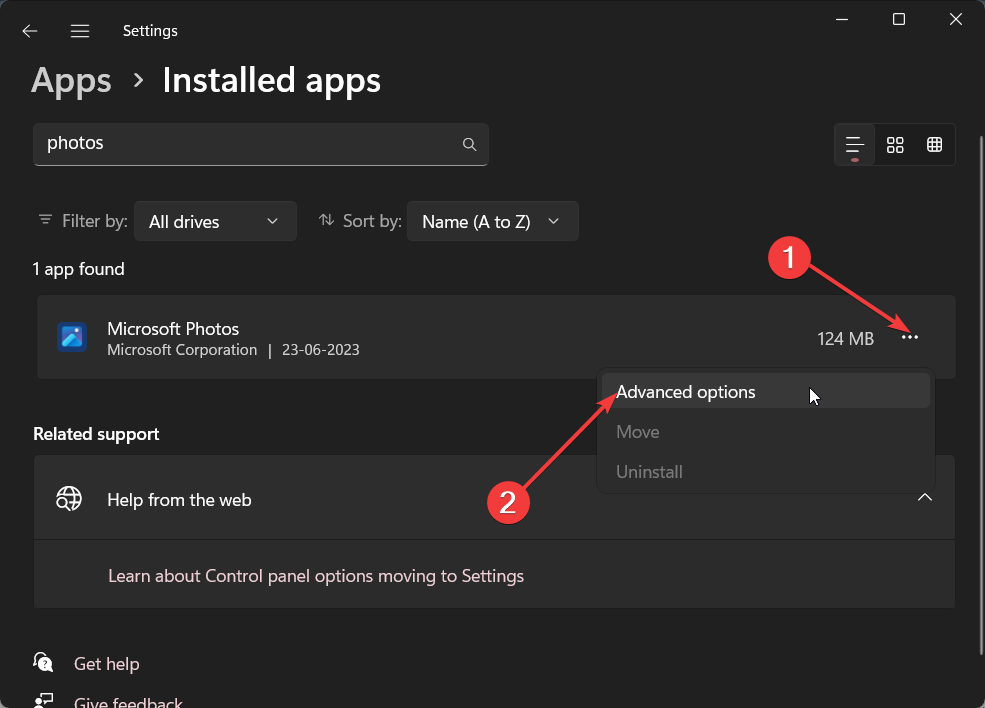Close the Settings window

click(x=955, y=19)
